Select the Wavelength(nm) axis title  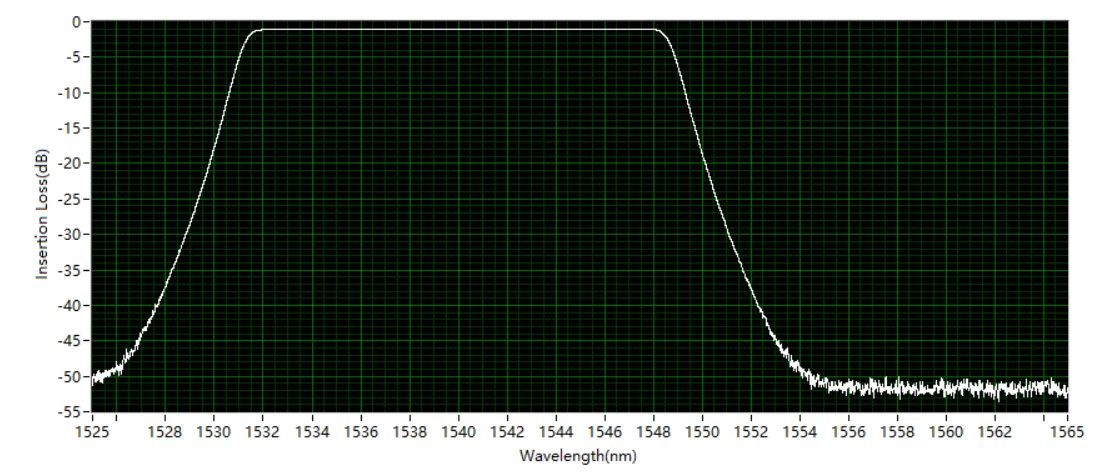coord(579,456)
